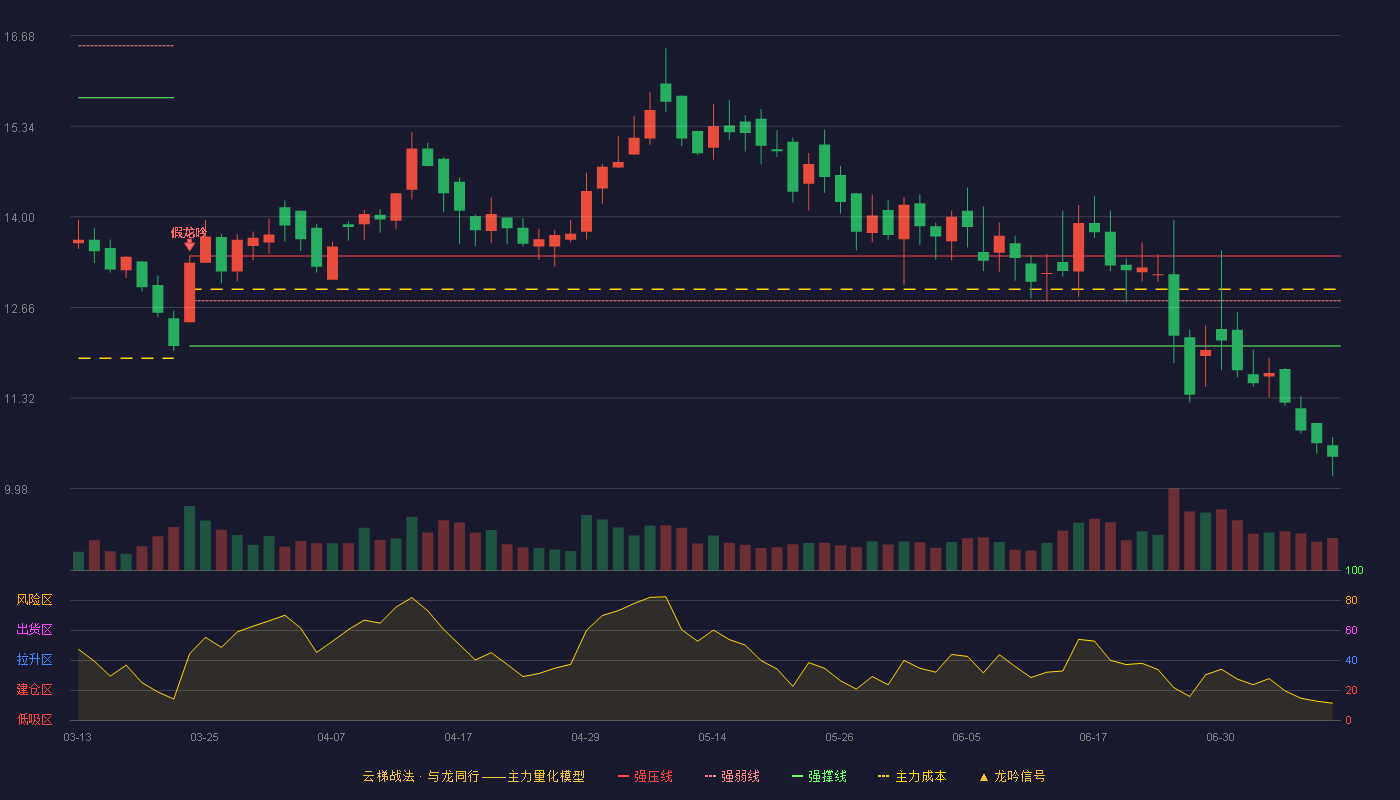Screen dimensions: 1400x800
Task: Click the 04-07 date label
Action: click(x=332, y=737)
